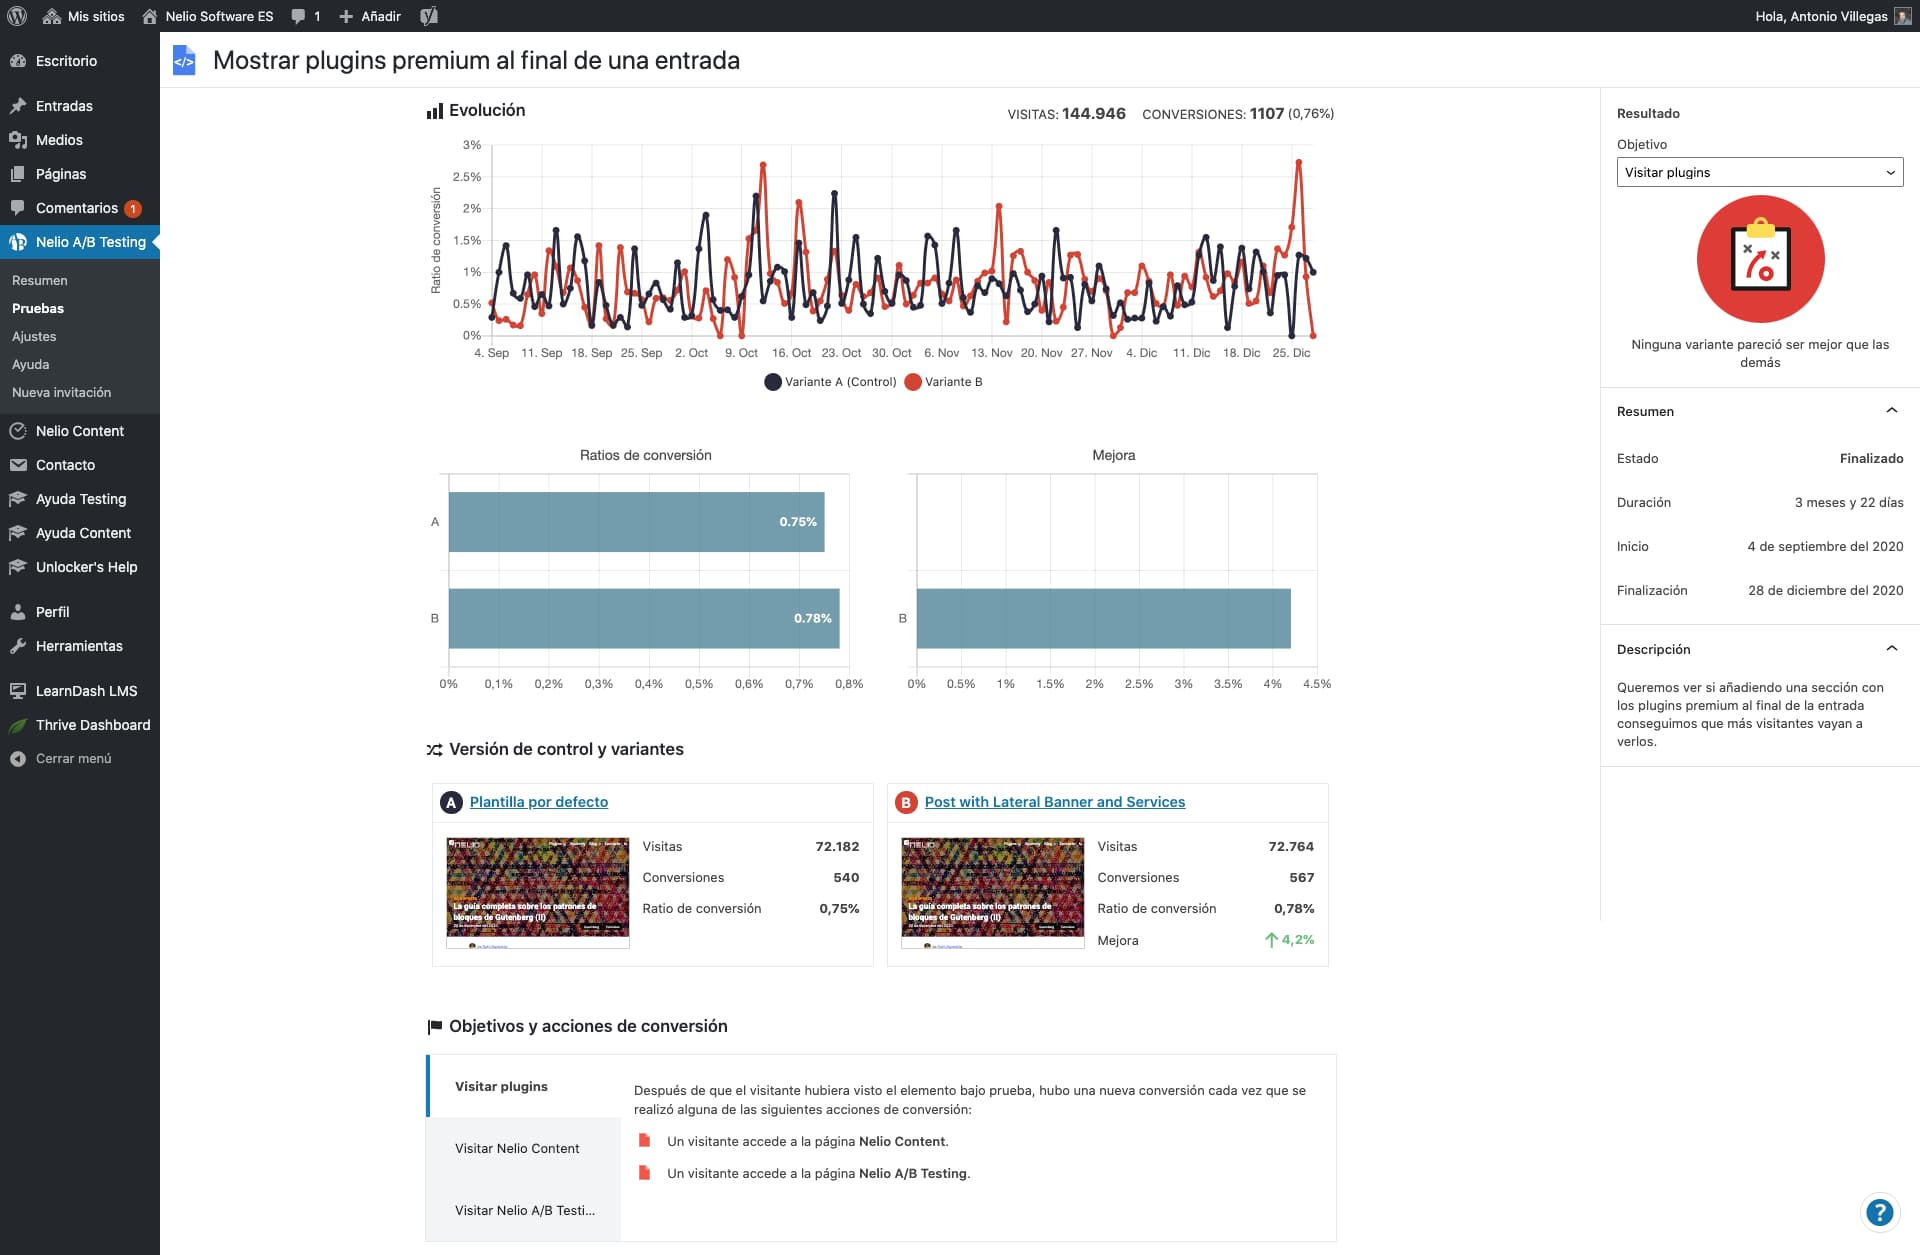Toggle Variante A (Control) legend series
Screen dimensions: 1920x1255
click(830, 382)
